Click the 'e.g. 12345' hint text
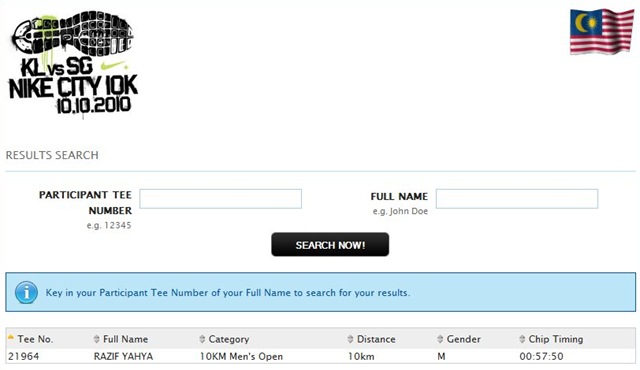This screenshot has width=640, height=370. coord(109,225)
